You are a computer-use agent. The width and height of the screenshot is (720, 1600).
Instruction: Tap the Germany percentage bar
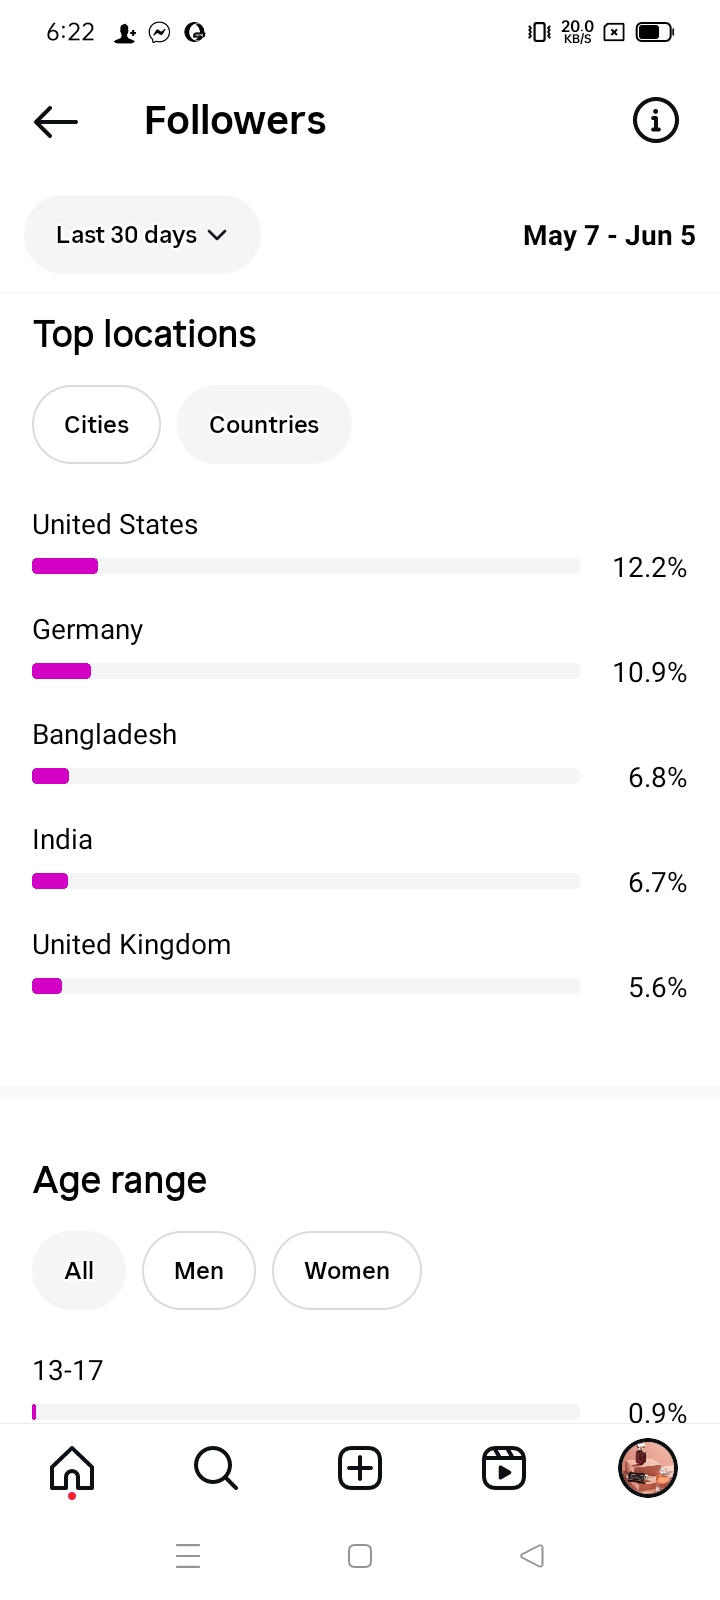click(x=306, y=672)
